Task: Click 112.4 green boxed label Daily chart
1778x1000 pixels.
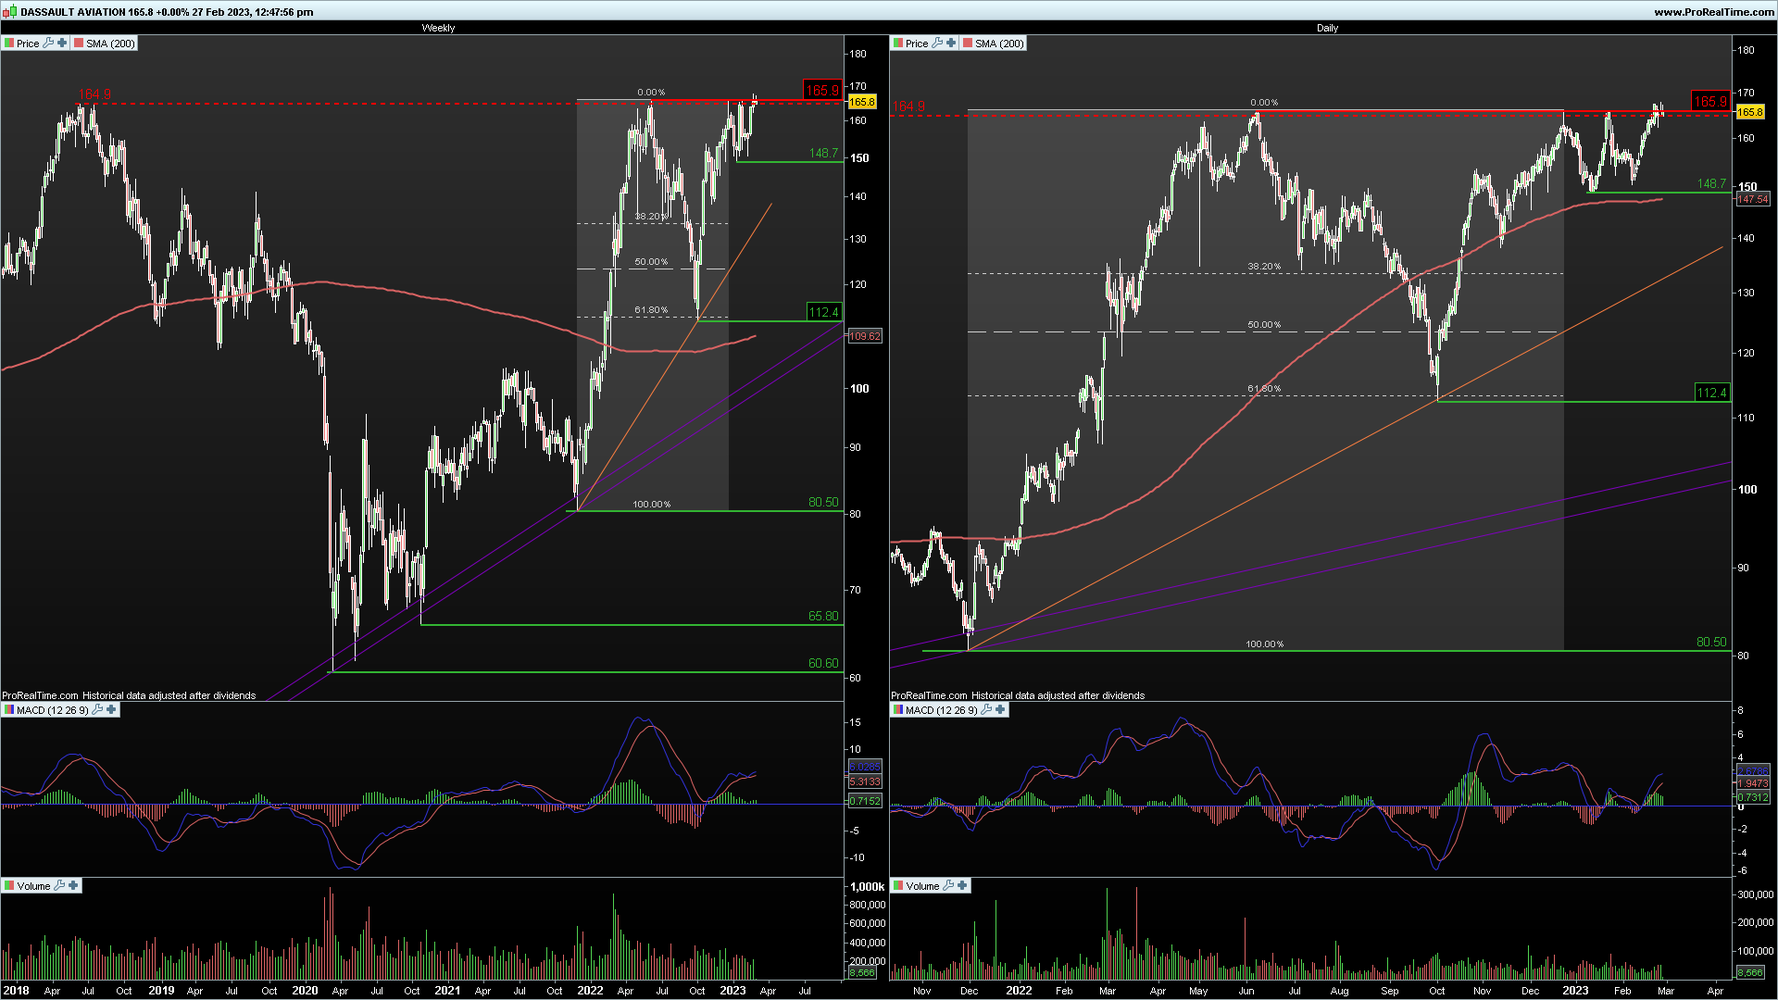Action: (1712, 392)
